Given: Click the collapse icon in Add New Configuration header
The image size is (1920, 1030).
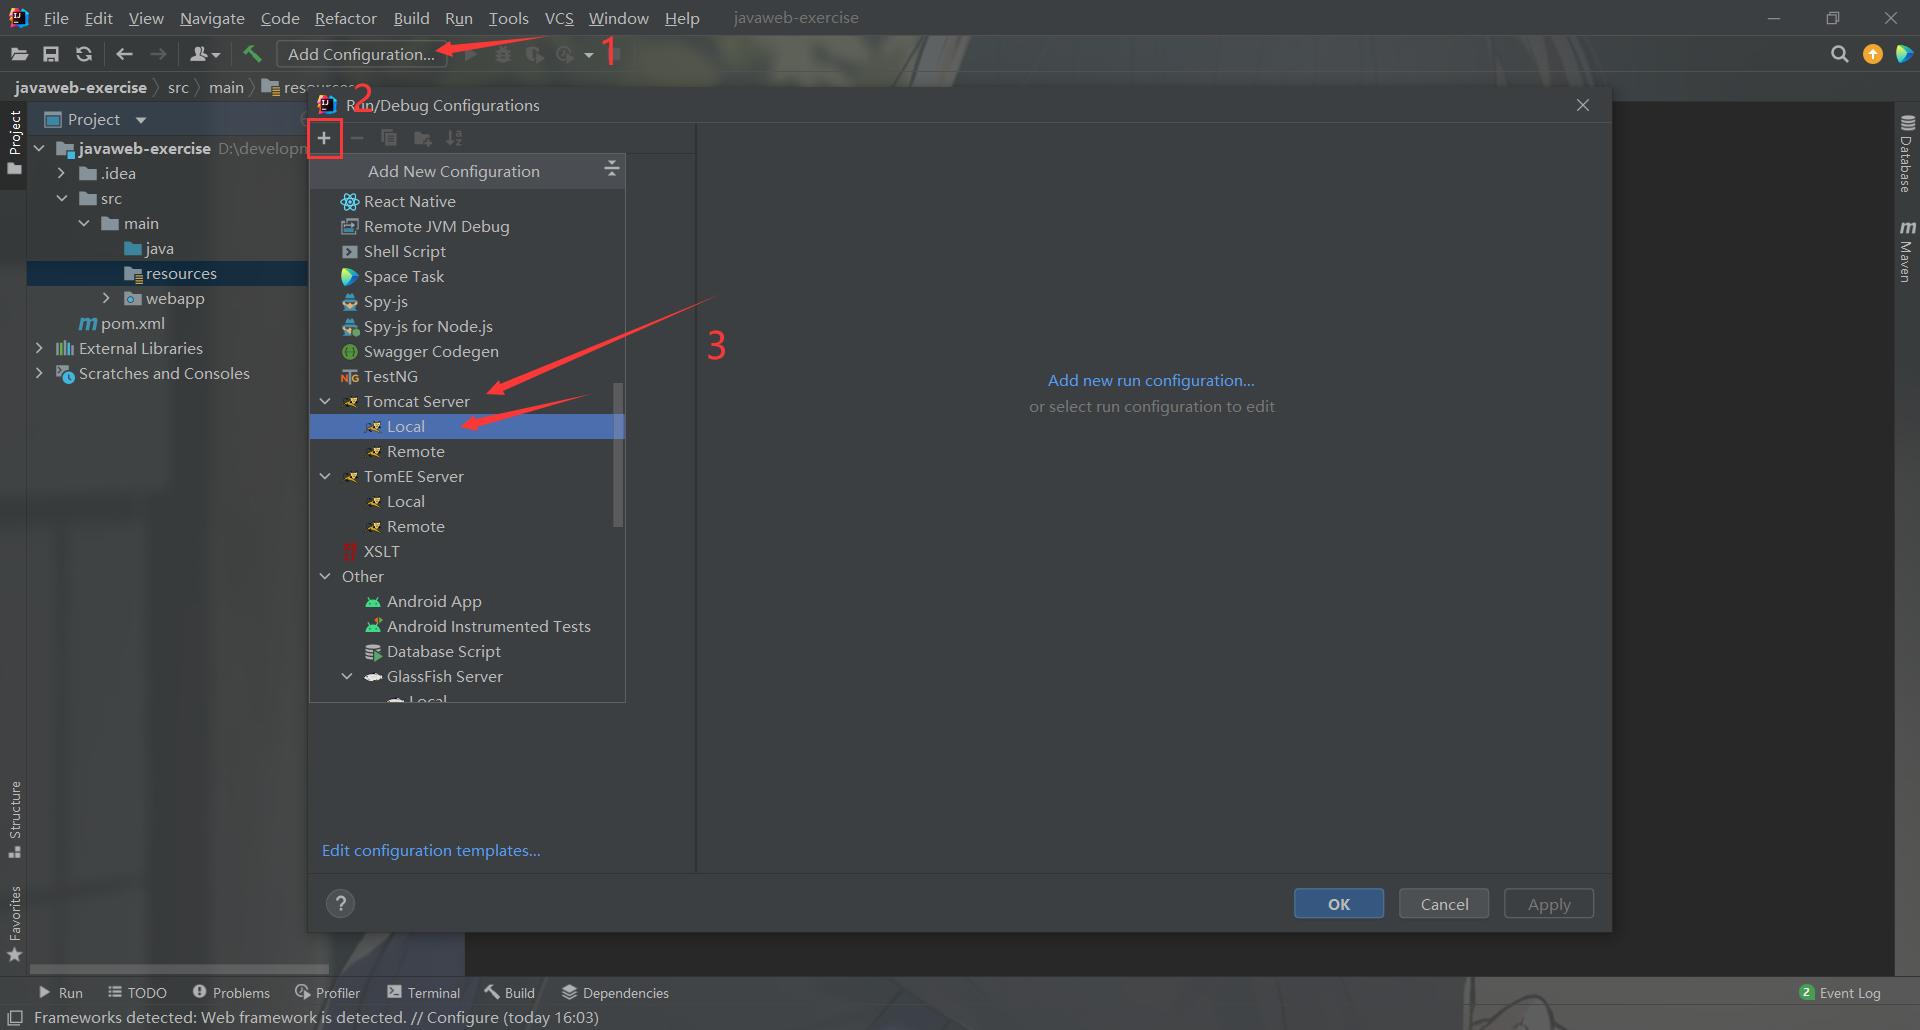Looking at the screenshot, I should pos(611,170).
